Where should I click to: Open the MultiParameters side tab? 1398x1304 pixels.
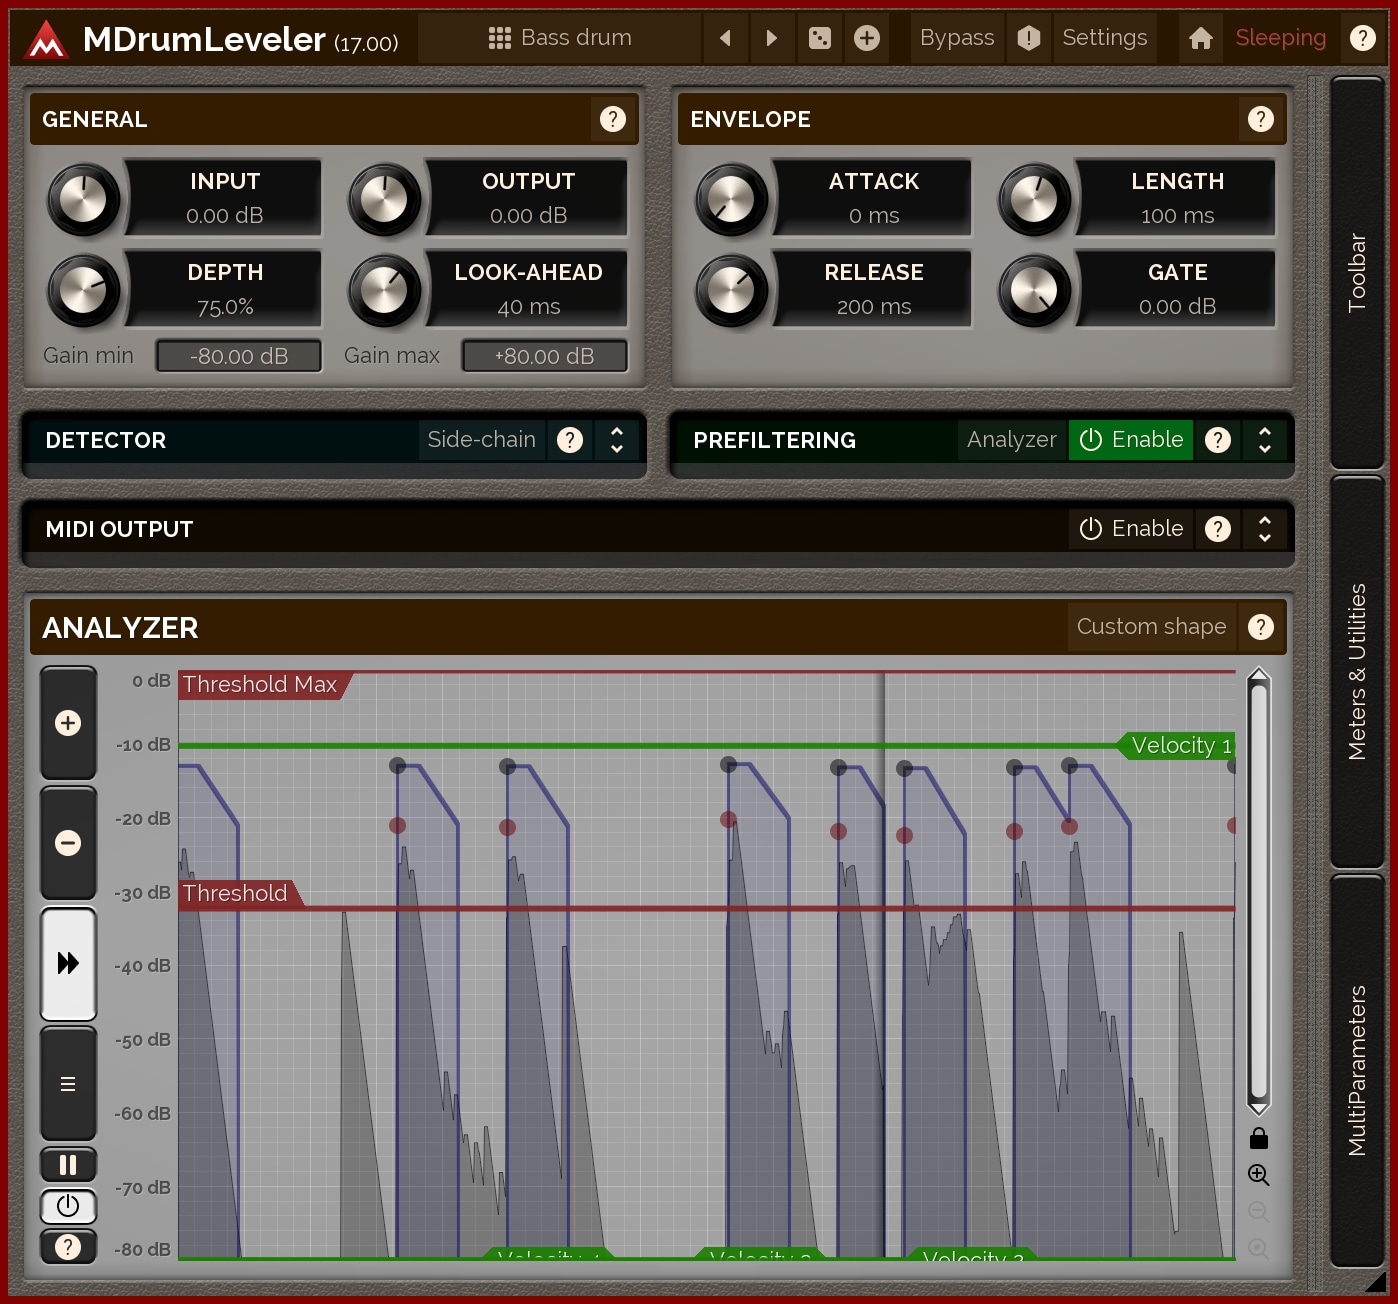point(1357,1070)
